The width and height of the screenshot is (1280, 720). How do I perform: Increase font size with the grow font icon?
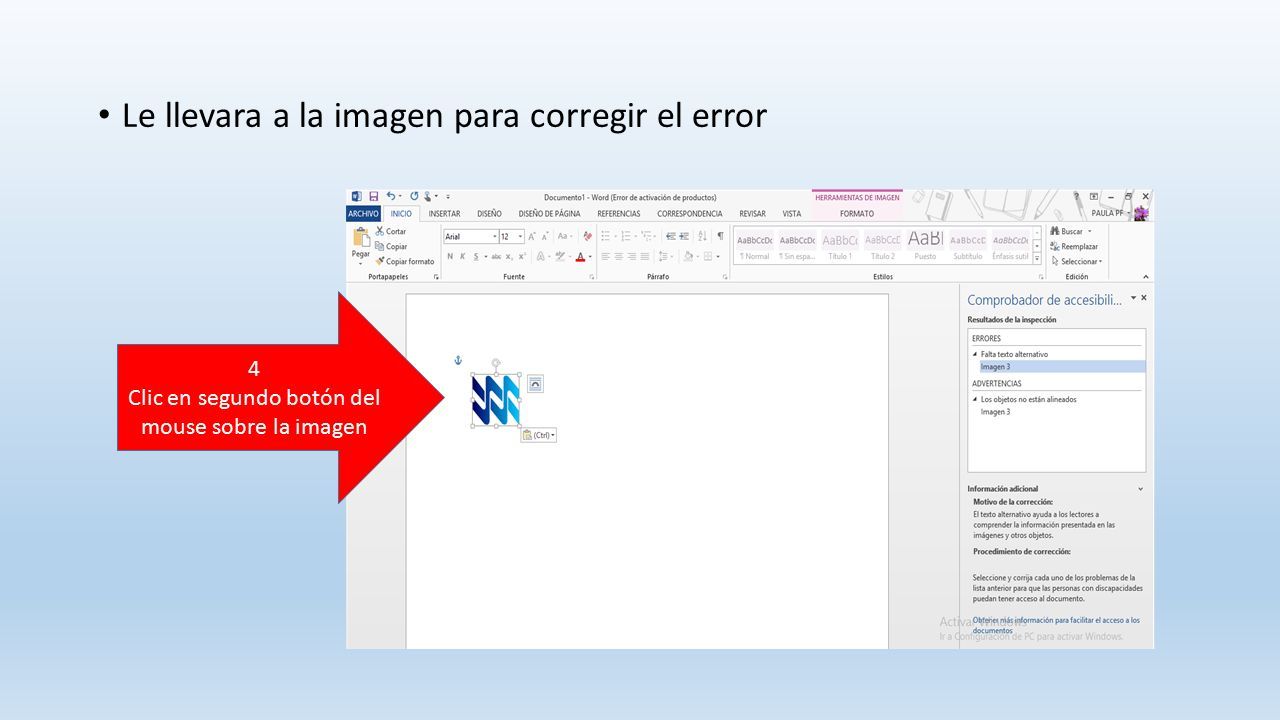point(533,237)
